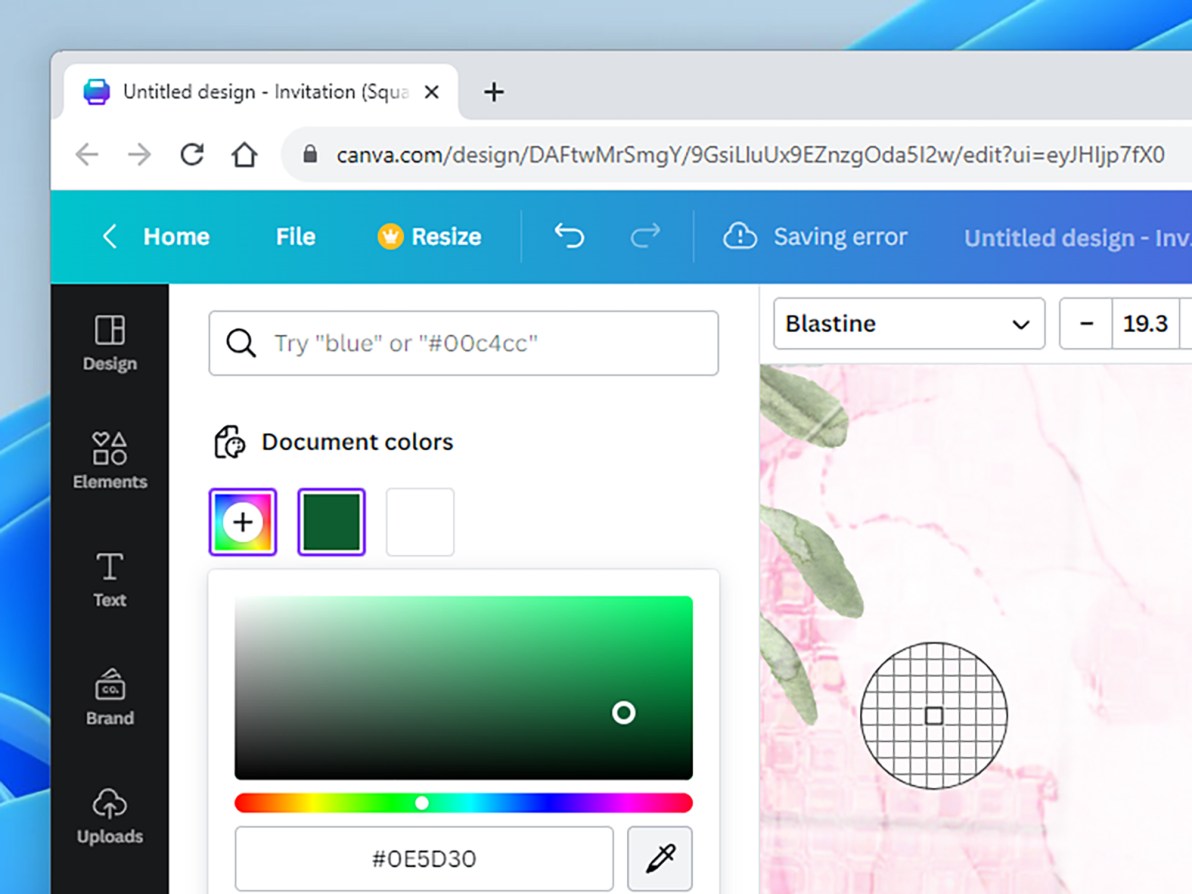Click Home in the top bar
Screen dimensions: 1192x894
176,236
